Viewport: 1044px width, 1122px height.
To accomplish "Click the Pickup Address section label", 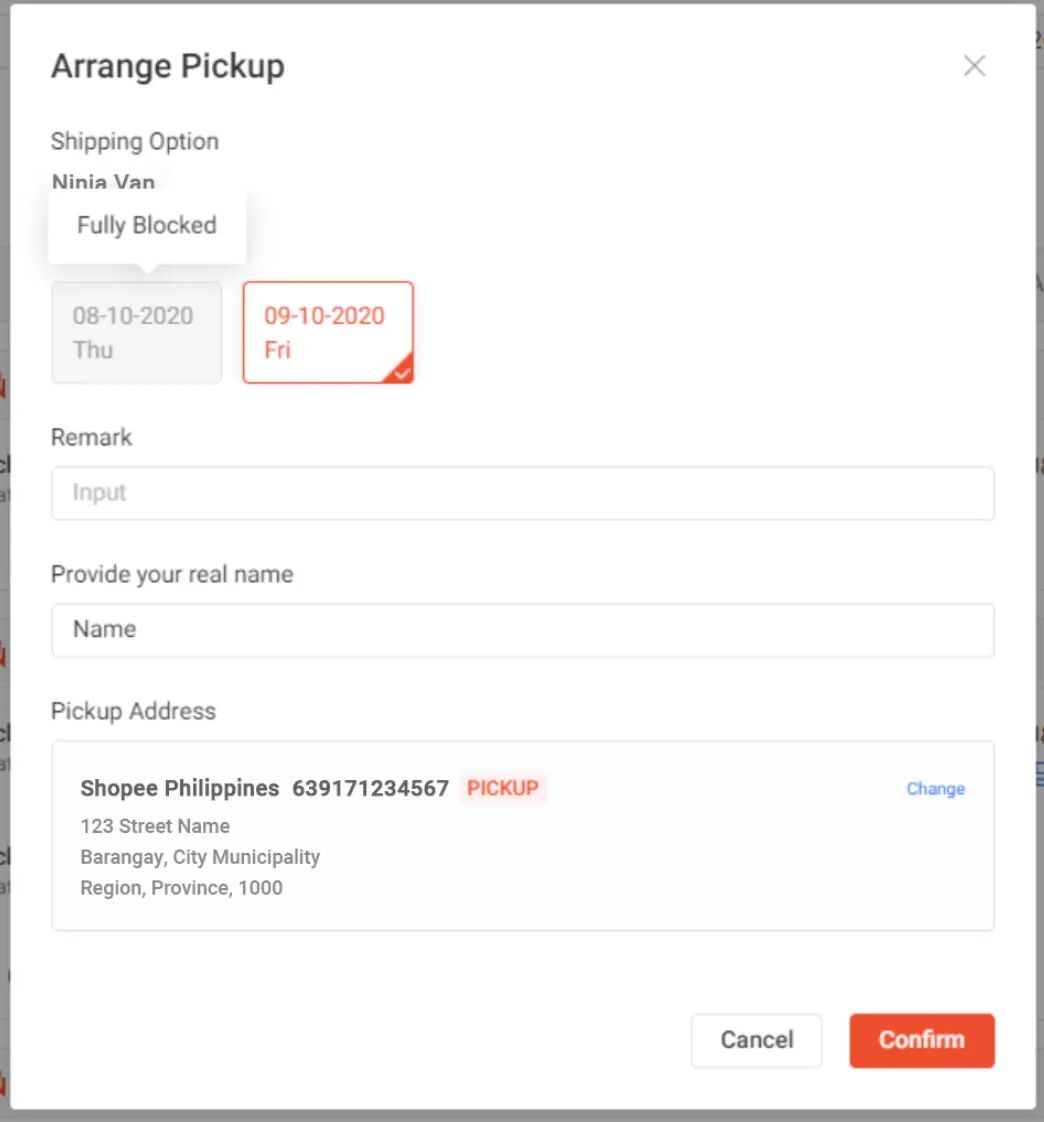I will [133, 711].
